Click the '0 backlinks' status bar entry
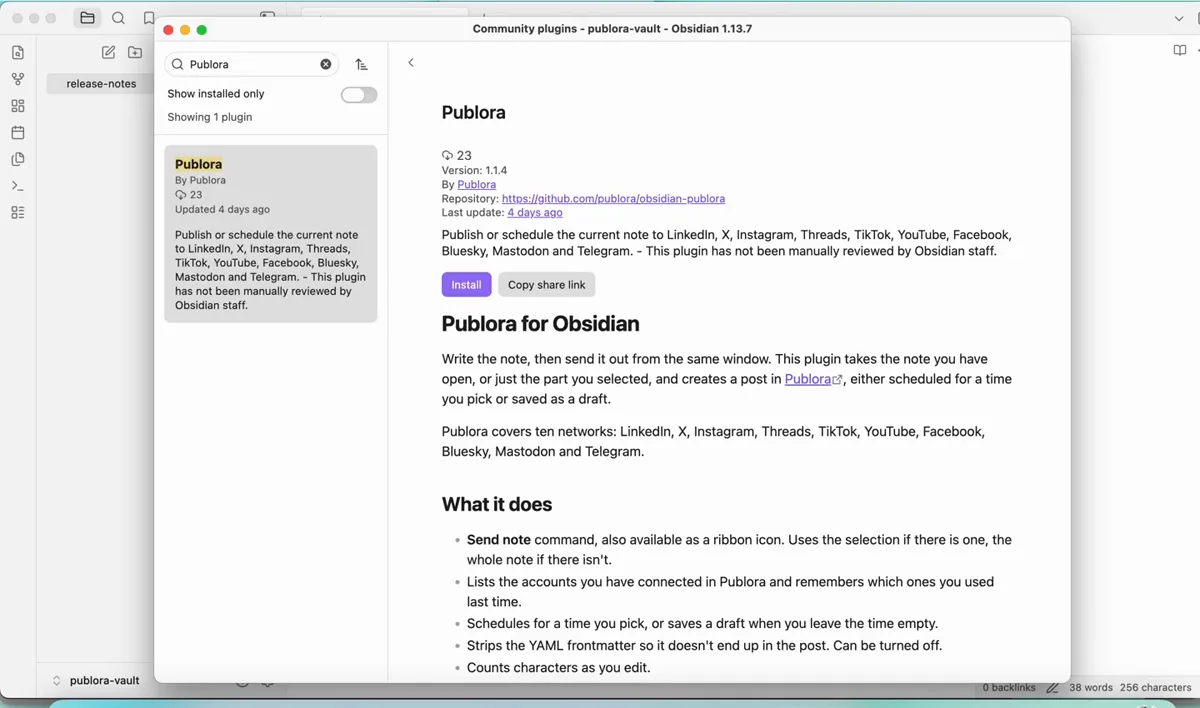The width and height of the screenshot is (1200, 708). pyautogui.click(x=1009, y=688)
